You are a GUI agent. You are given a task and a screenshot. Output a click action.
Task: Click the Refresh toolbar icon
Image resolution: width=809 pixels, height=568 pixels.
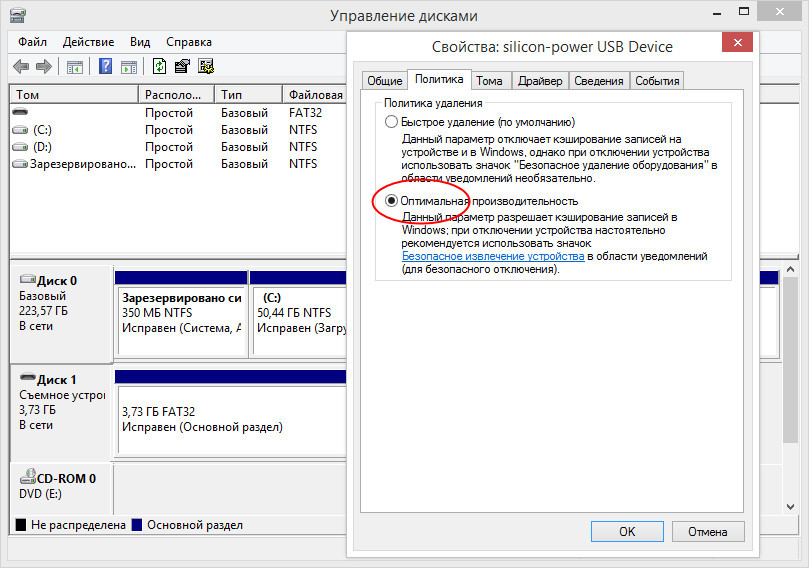point(159,66)
